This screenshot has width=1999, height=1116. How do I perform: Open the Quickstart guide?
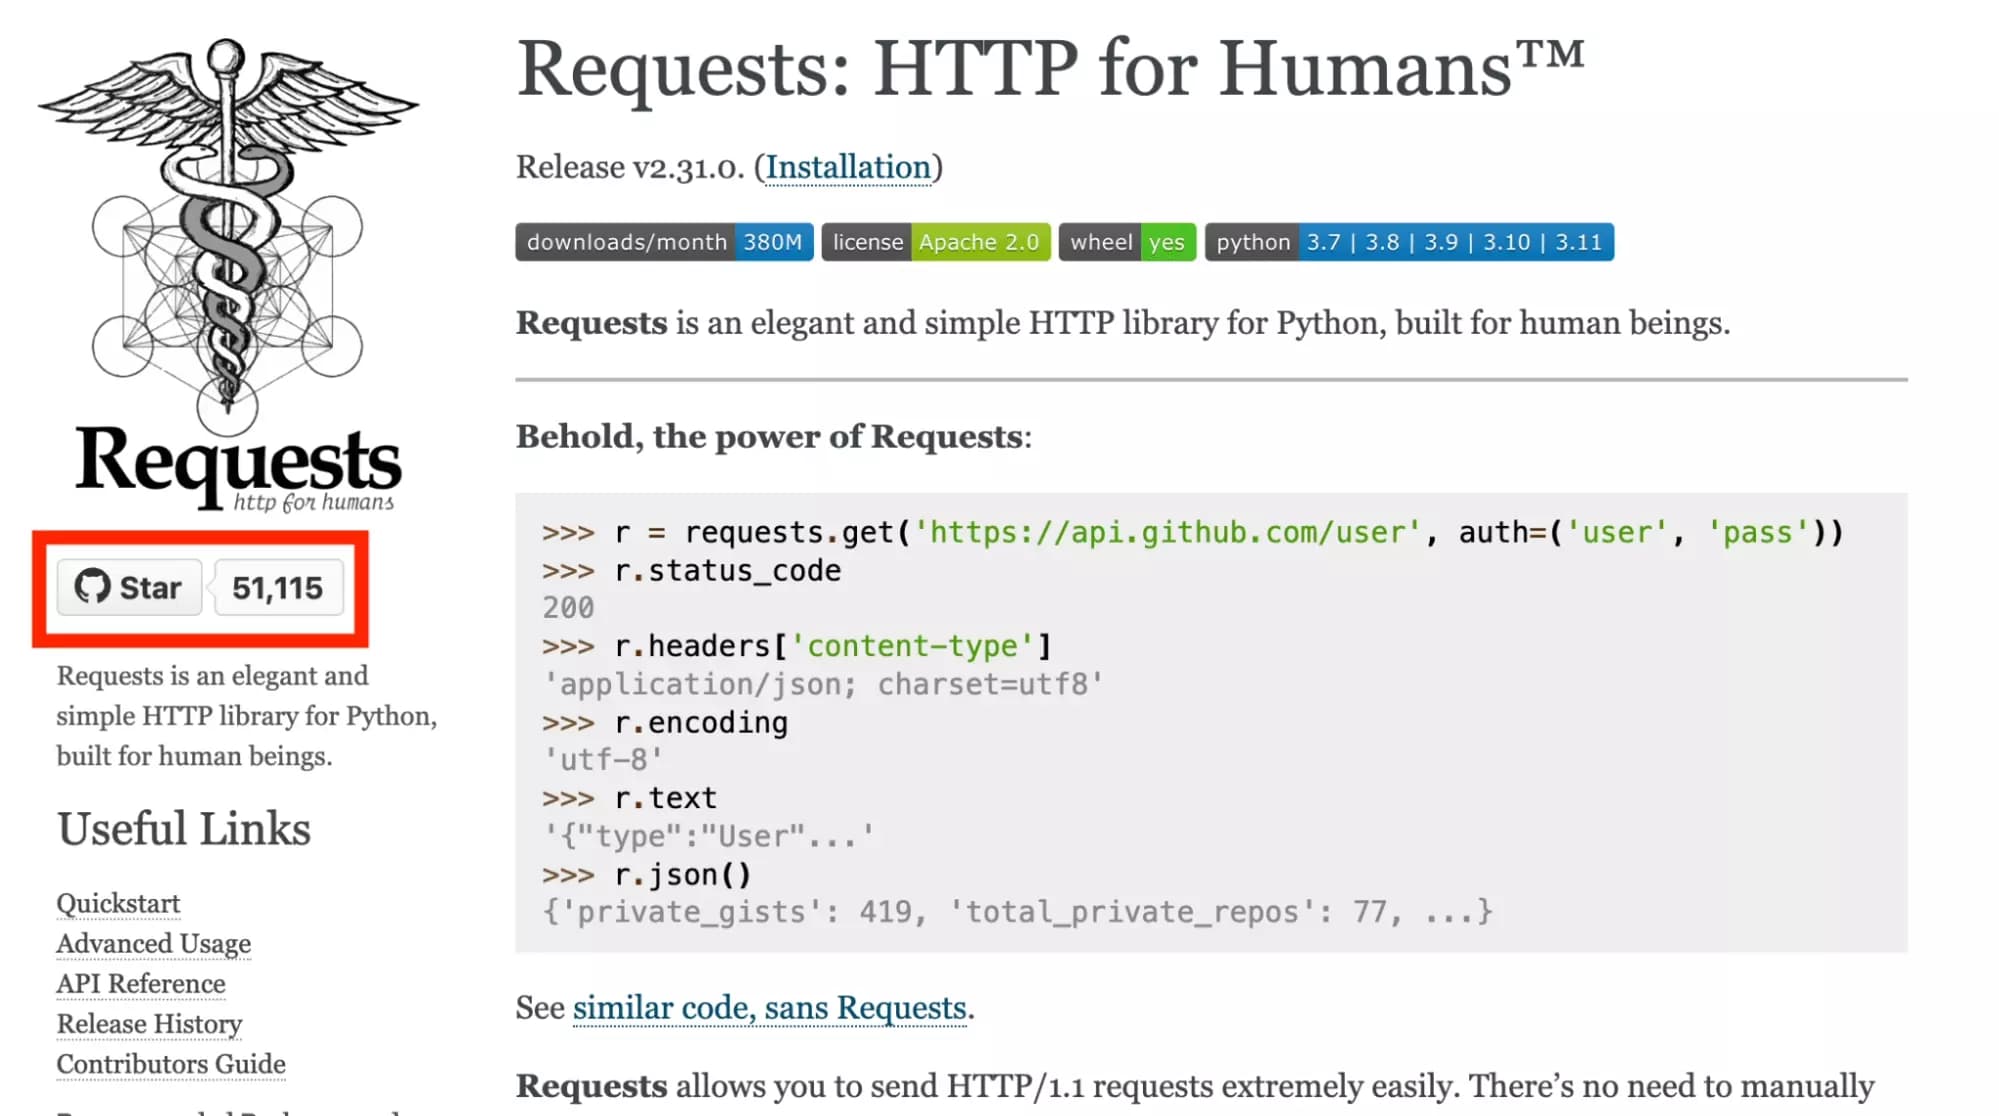(x=117, y=903)
